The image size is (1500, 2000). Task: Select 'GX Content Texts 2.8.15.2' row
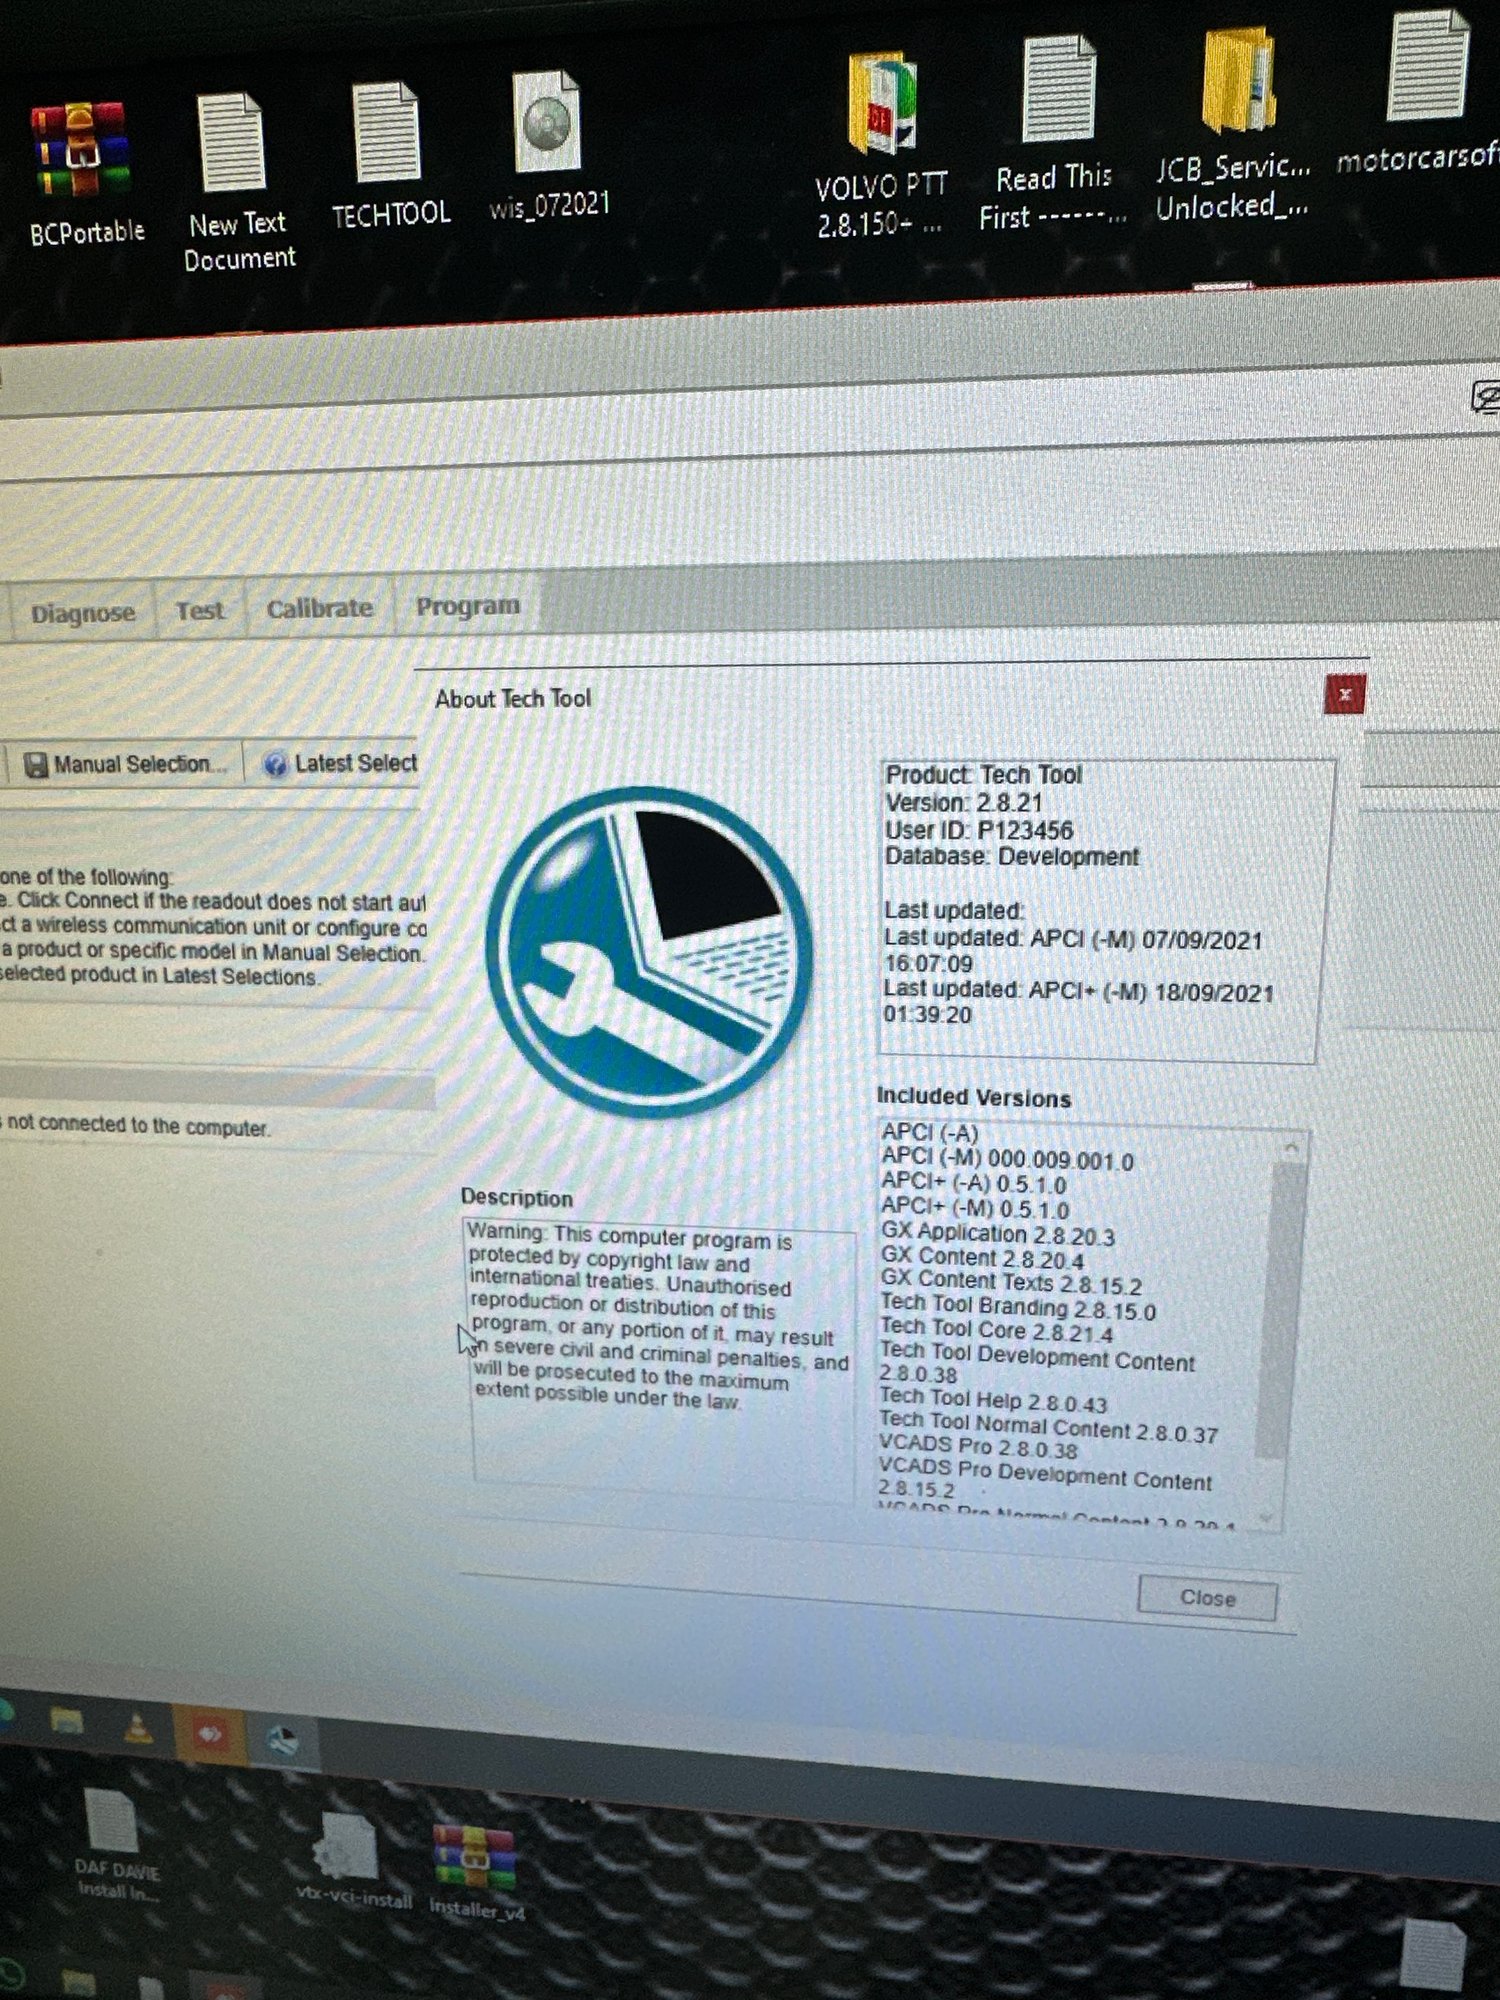pos(1011,1283)
